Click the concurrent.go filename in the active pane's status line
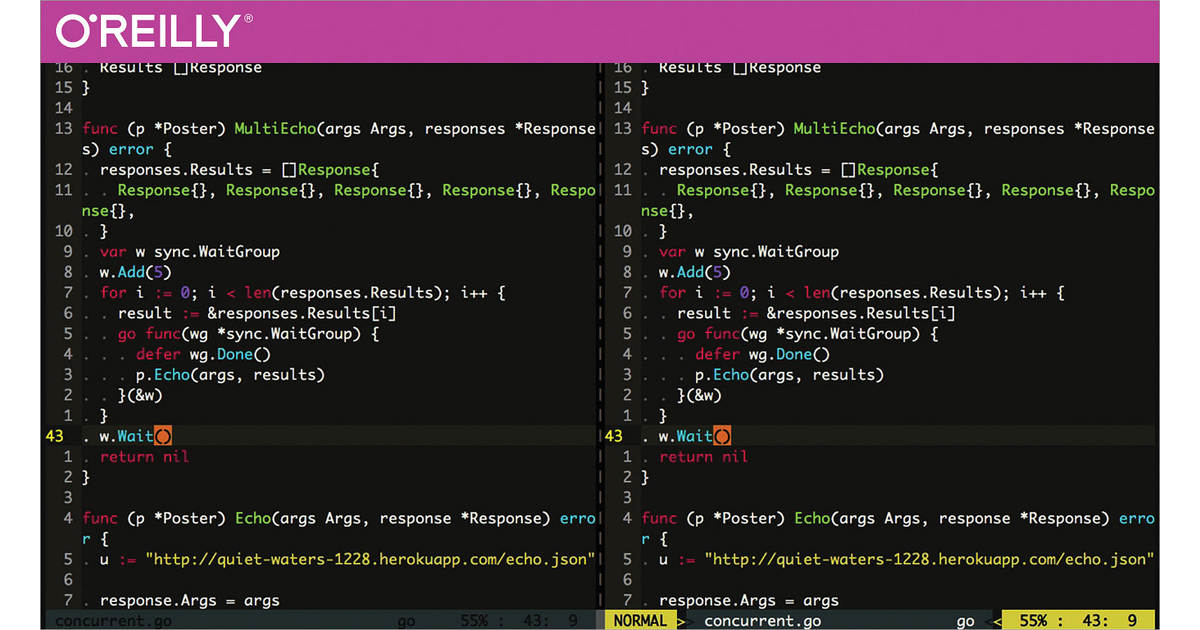The width and height of the screenshot is (1200, 630). [x=762, y=621]
